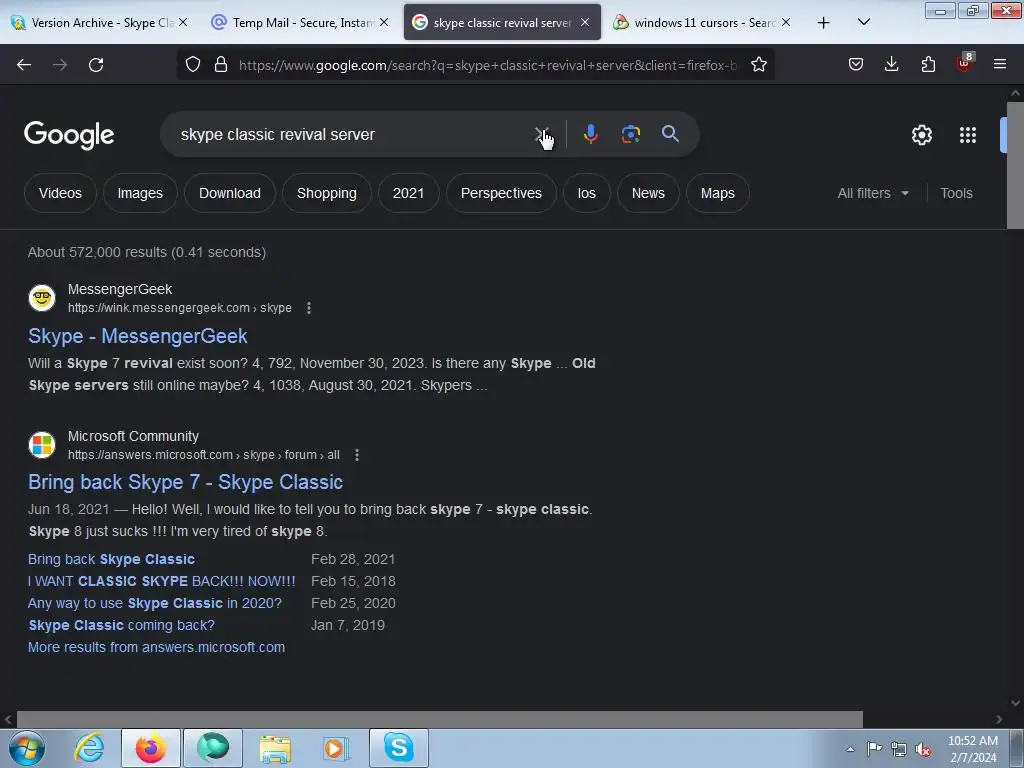Click the Firefox taskbar icon
The width and height of the screenshot is (1024, 768).
point(151,748)
